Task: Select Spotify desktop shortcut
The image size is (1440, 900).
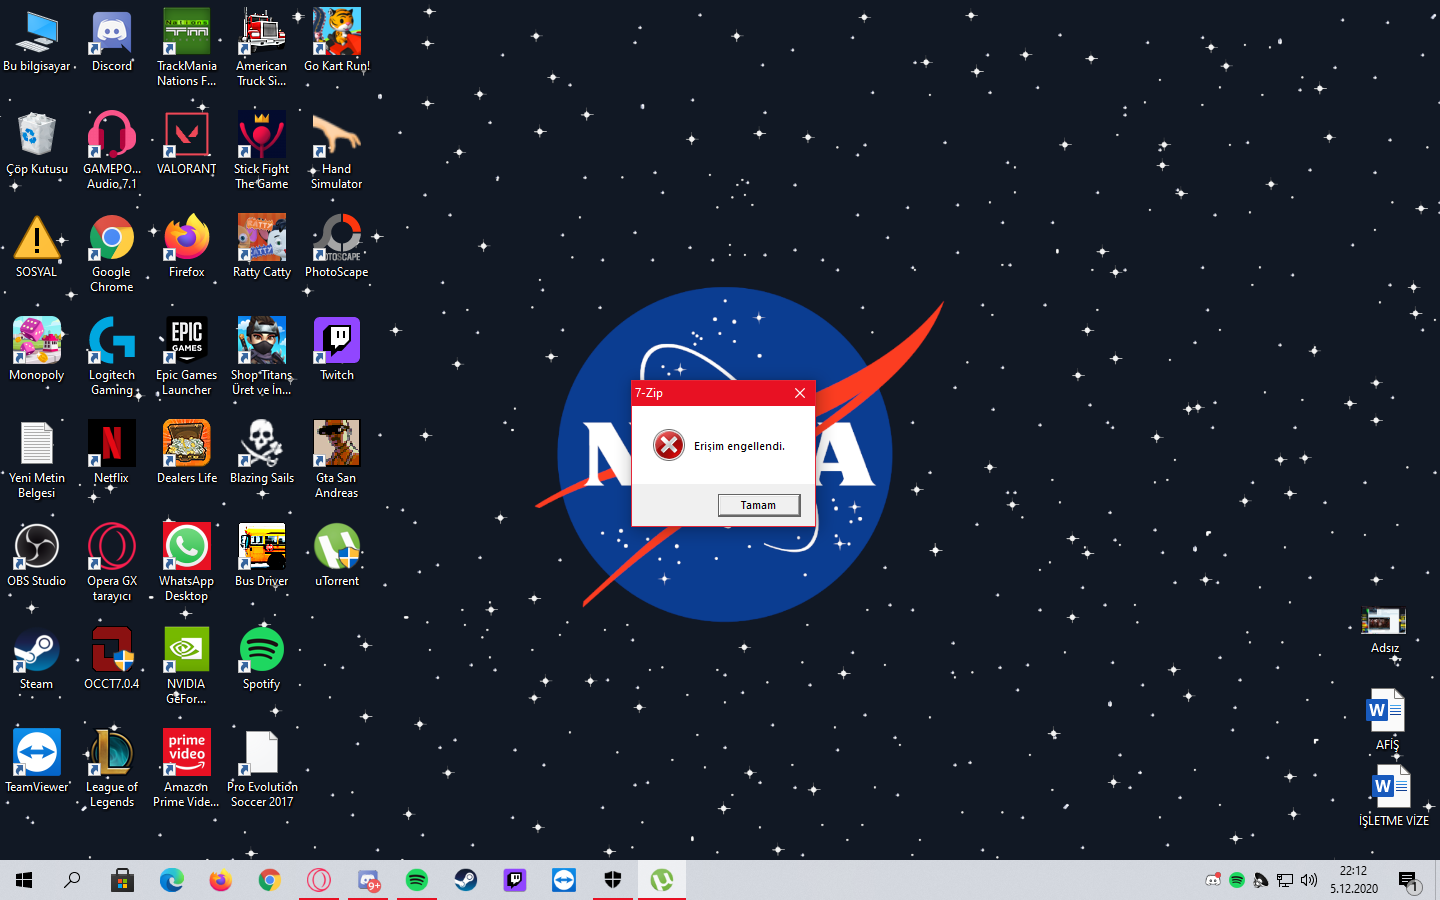Action: 262,660
